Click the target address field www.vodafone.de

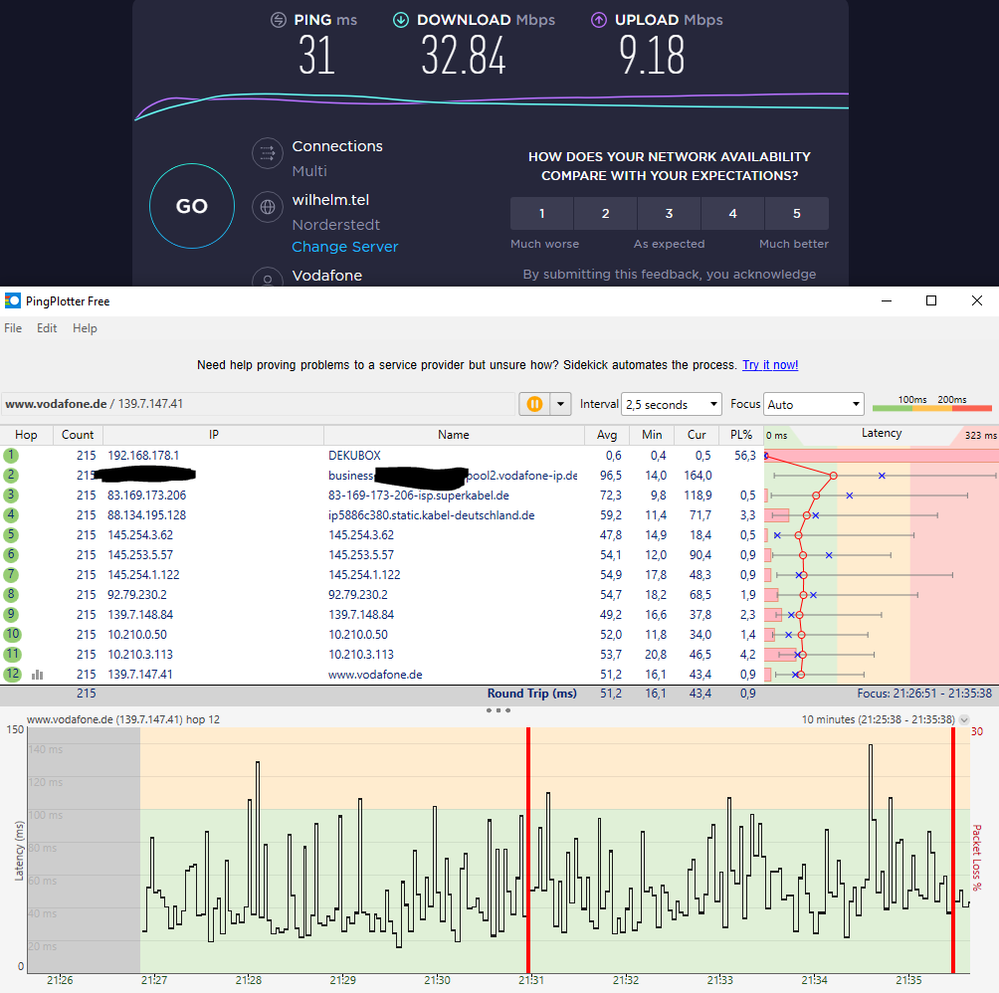click(257, 404)
